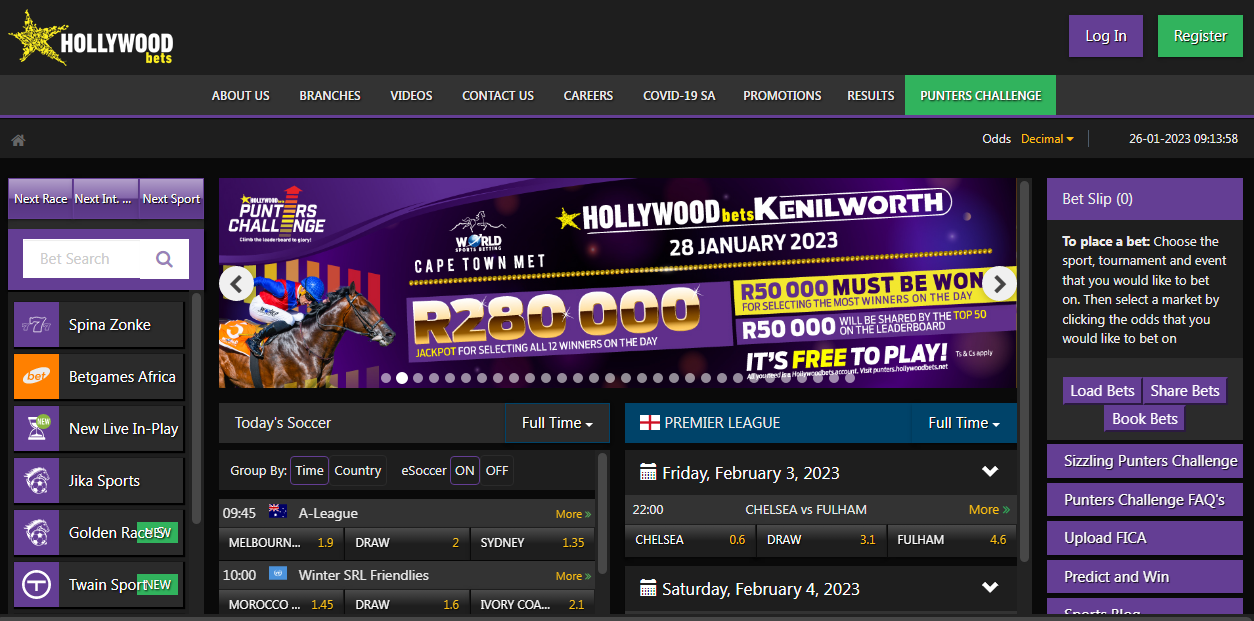Image resolution: width=1254 pixels, height=621 pixels.
Task: Open the Betgames Africa icon
Action: pyautogui.click(x=37, y=377)
